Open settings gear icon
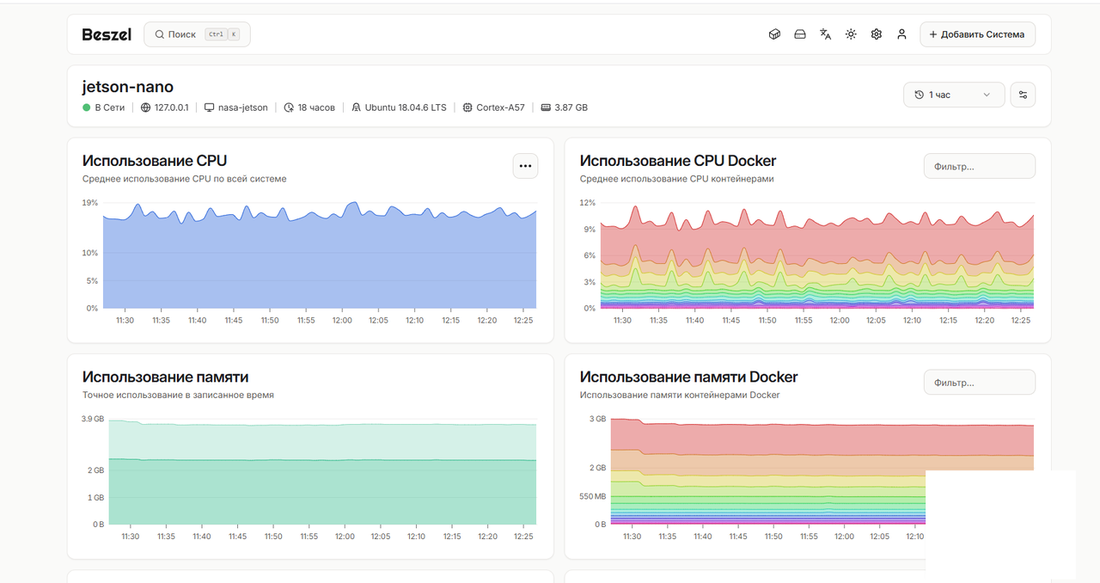This screenshot has height=583, width=1100. (876, 34)
